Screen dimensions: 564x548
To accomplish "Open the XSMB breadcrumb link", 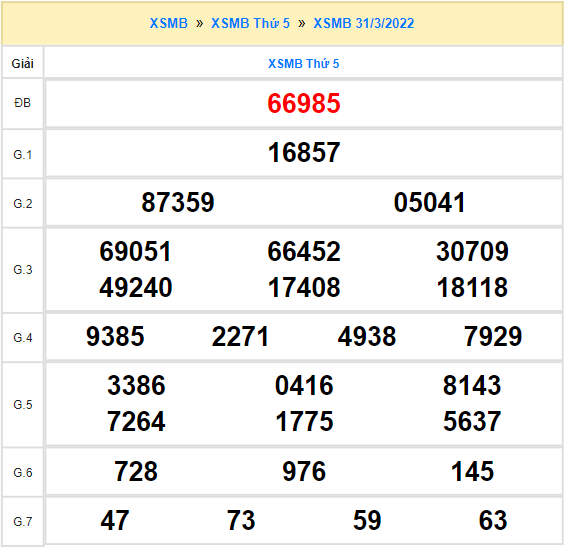I will (168, 23).
